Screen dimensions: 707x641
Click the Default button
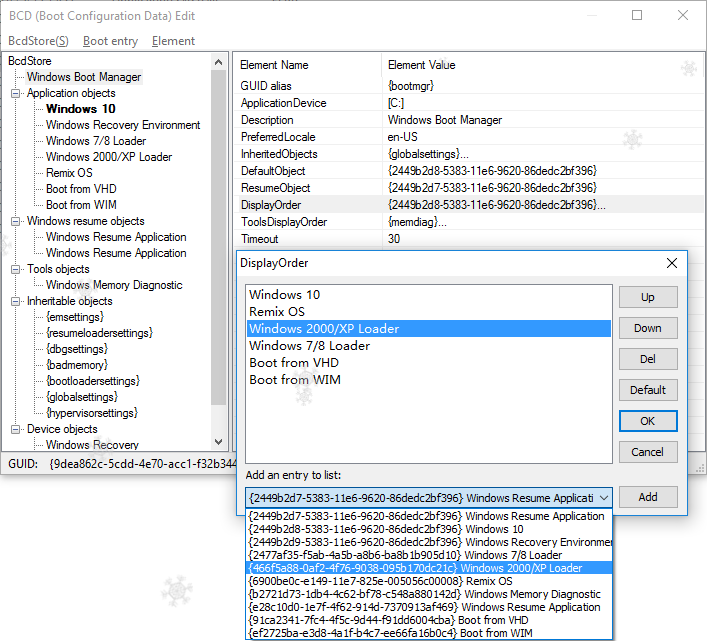(x=648, y=390)
